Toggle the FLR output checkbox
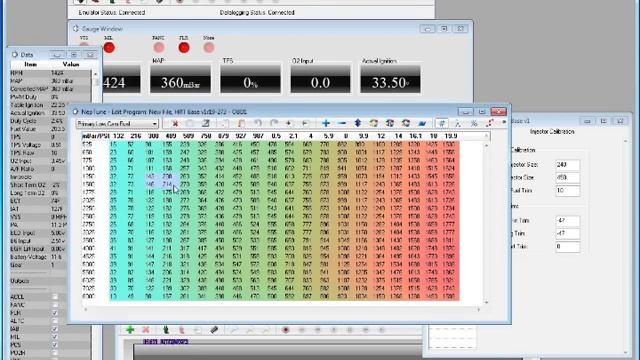Image resolution: width=640 pixels, height=360 pixels. tap(55, 313)
